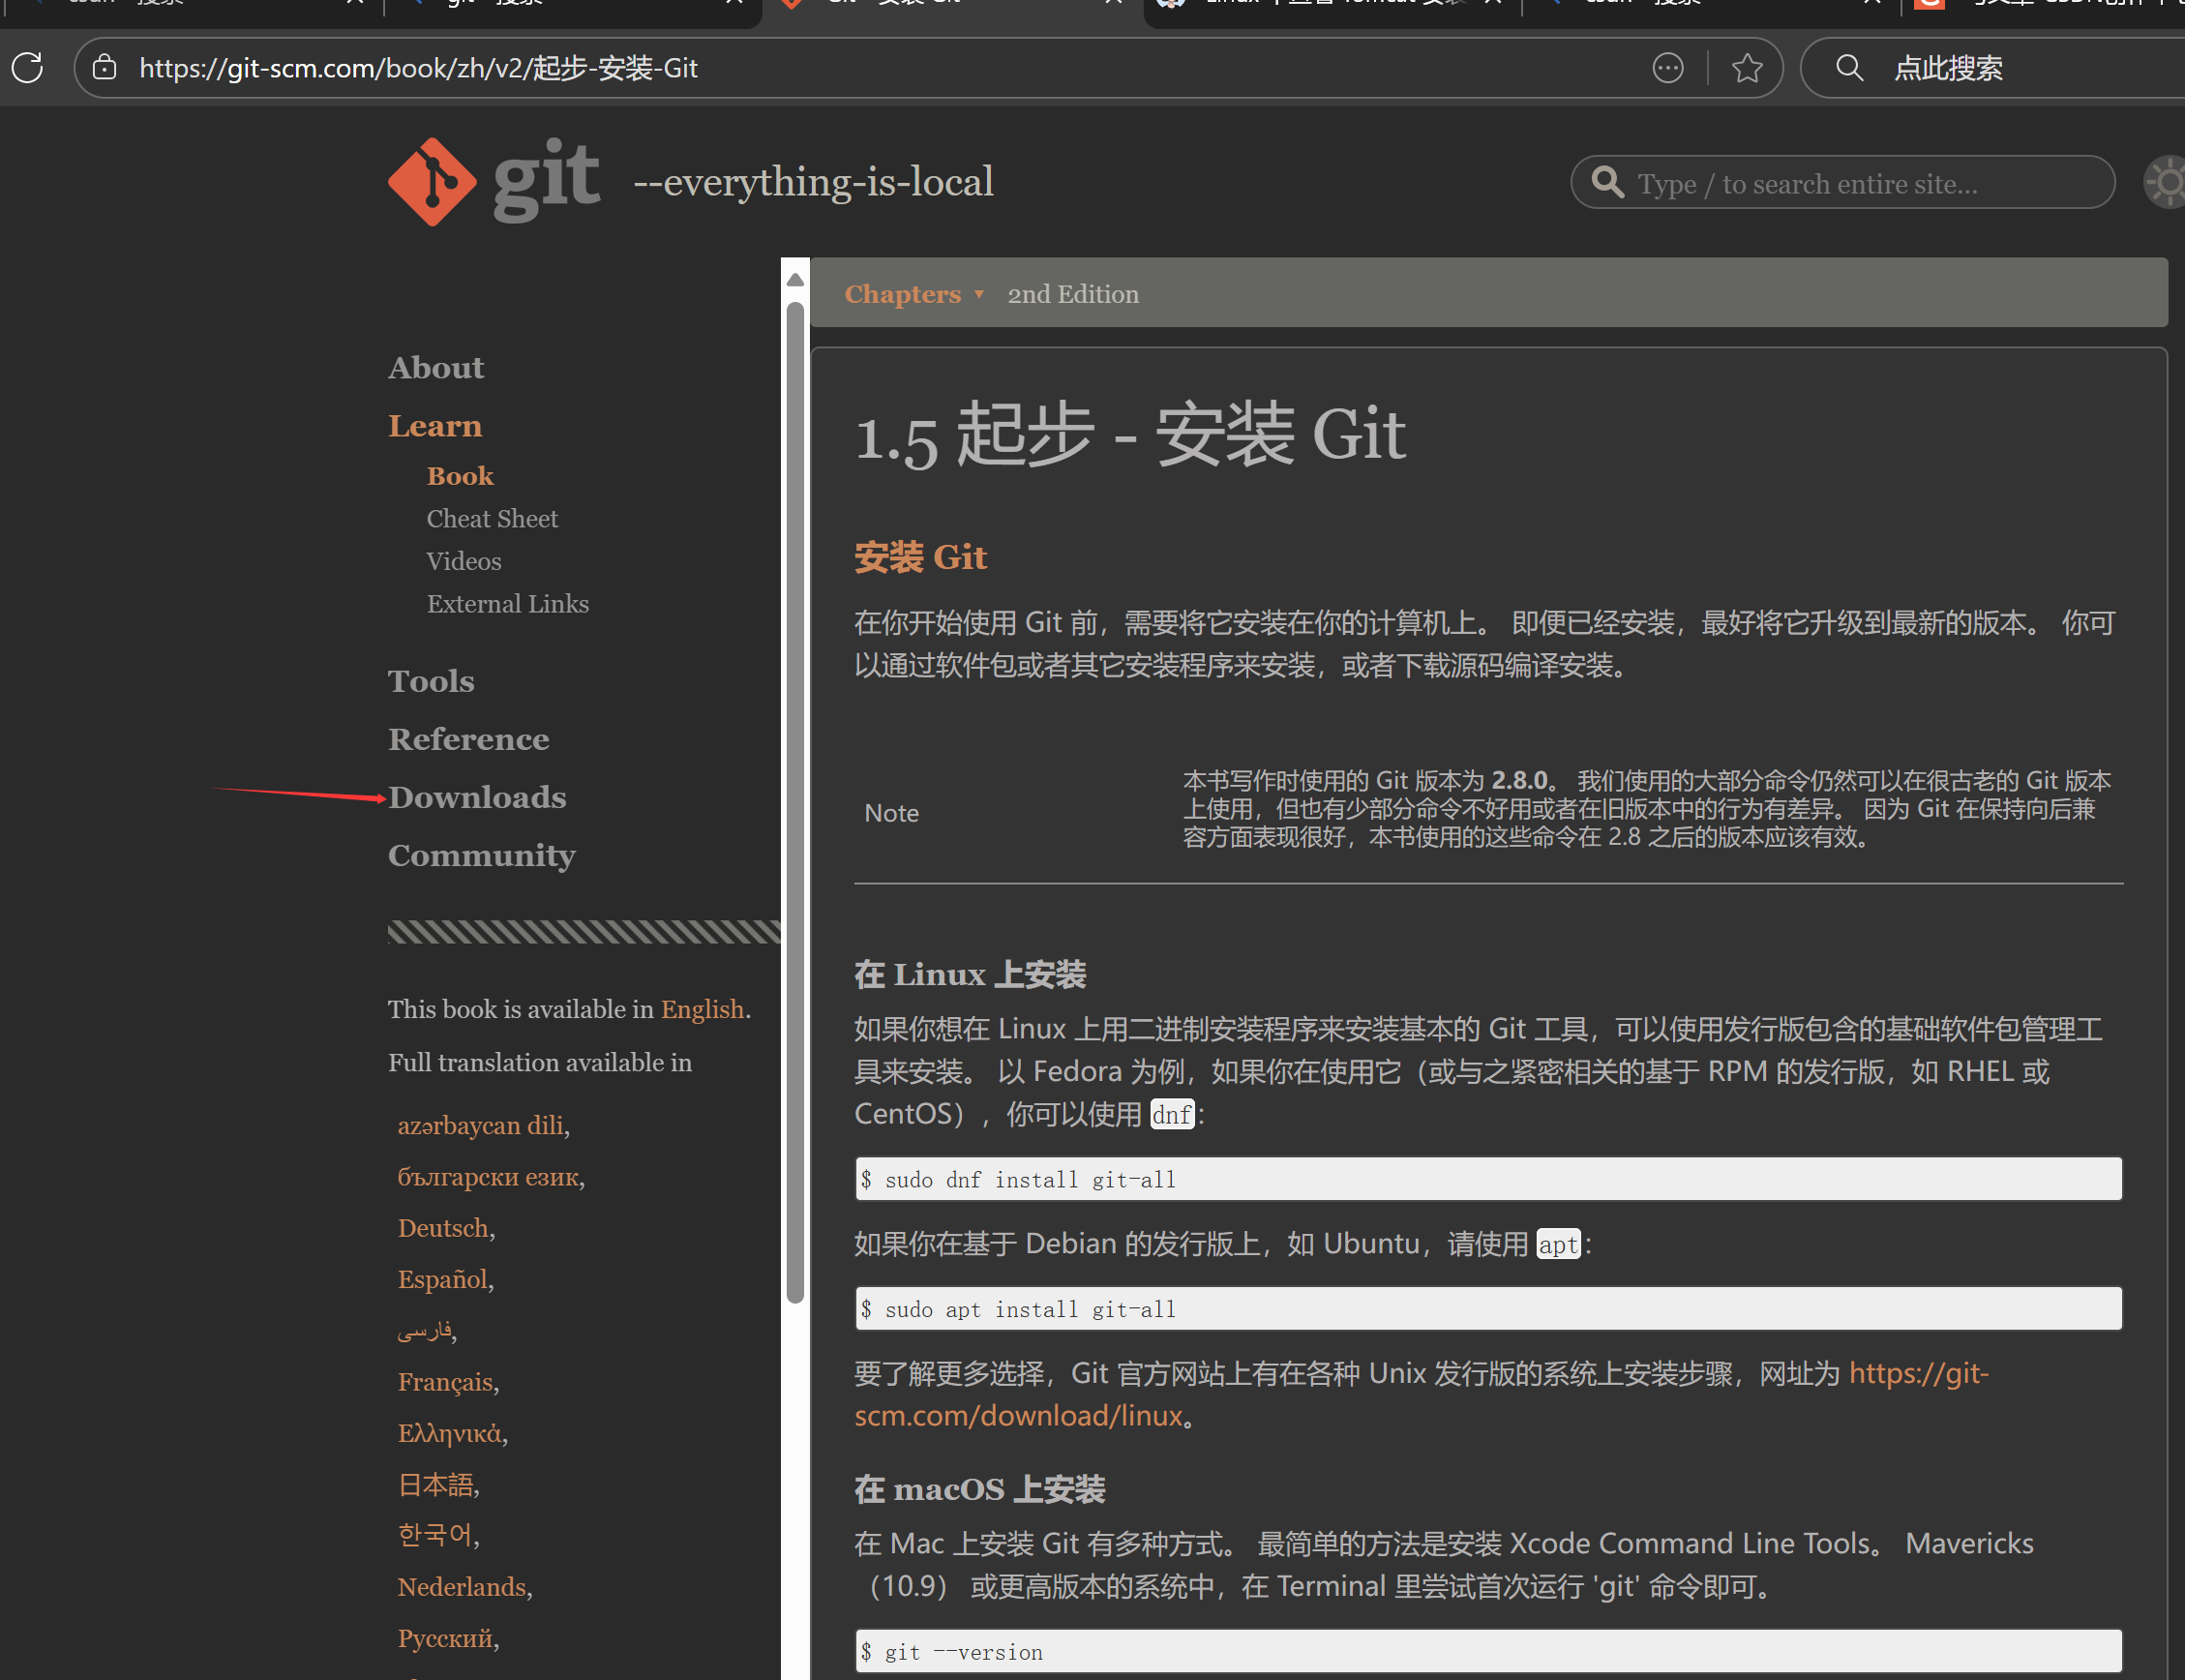Click the lock icon in address bar
2185x1680 pixels.
tap(105, 68)
